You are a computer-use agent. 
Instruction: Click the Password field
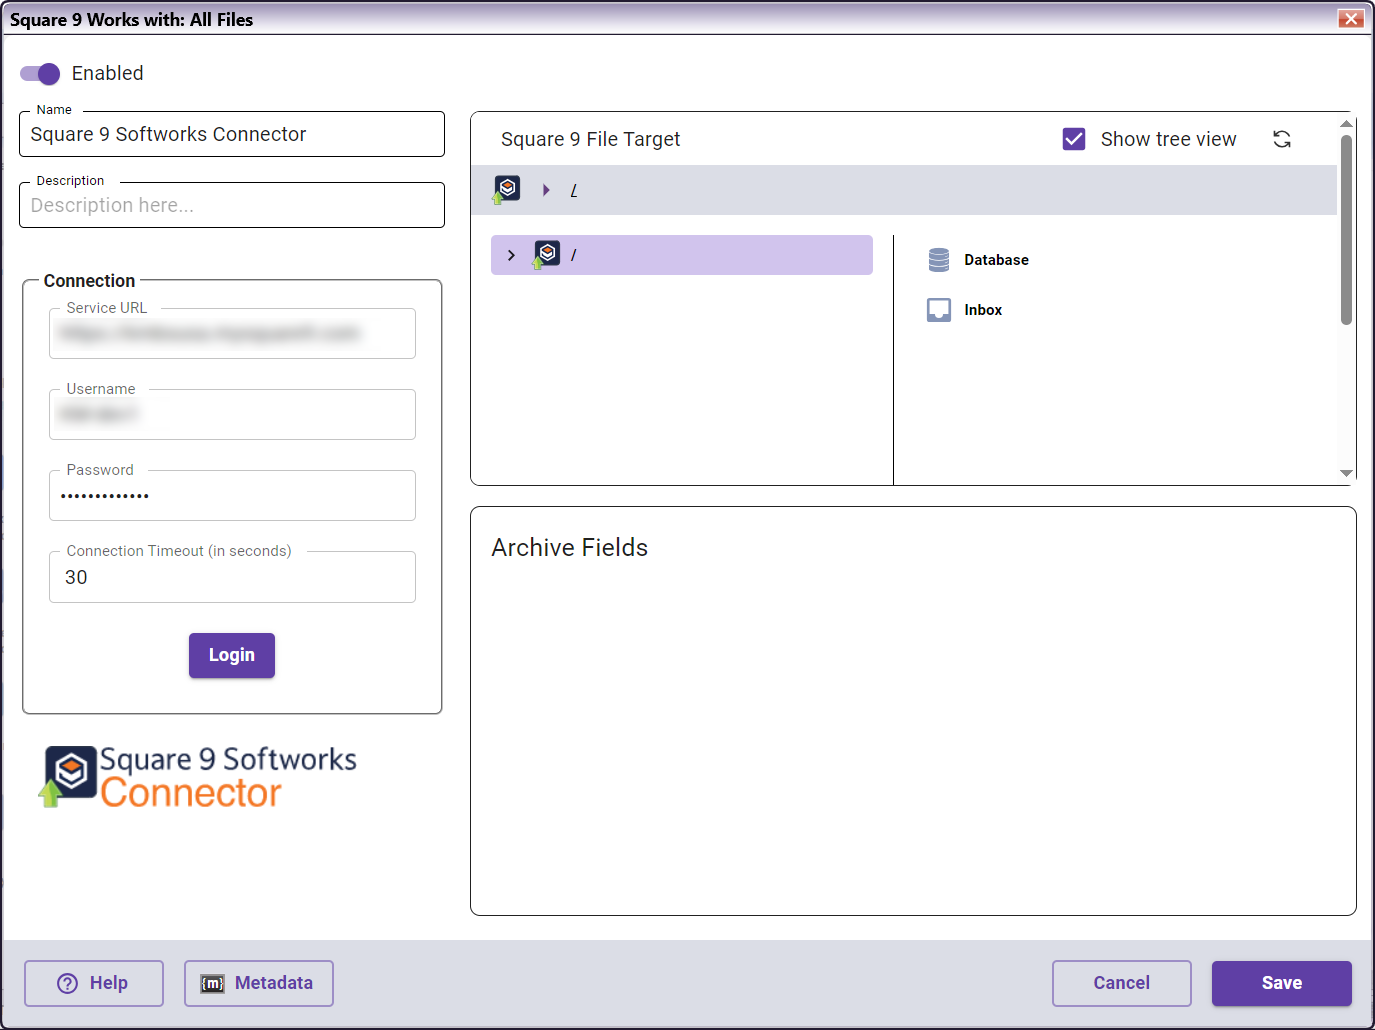click(x=232, y=495)
